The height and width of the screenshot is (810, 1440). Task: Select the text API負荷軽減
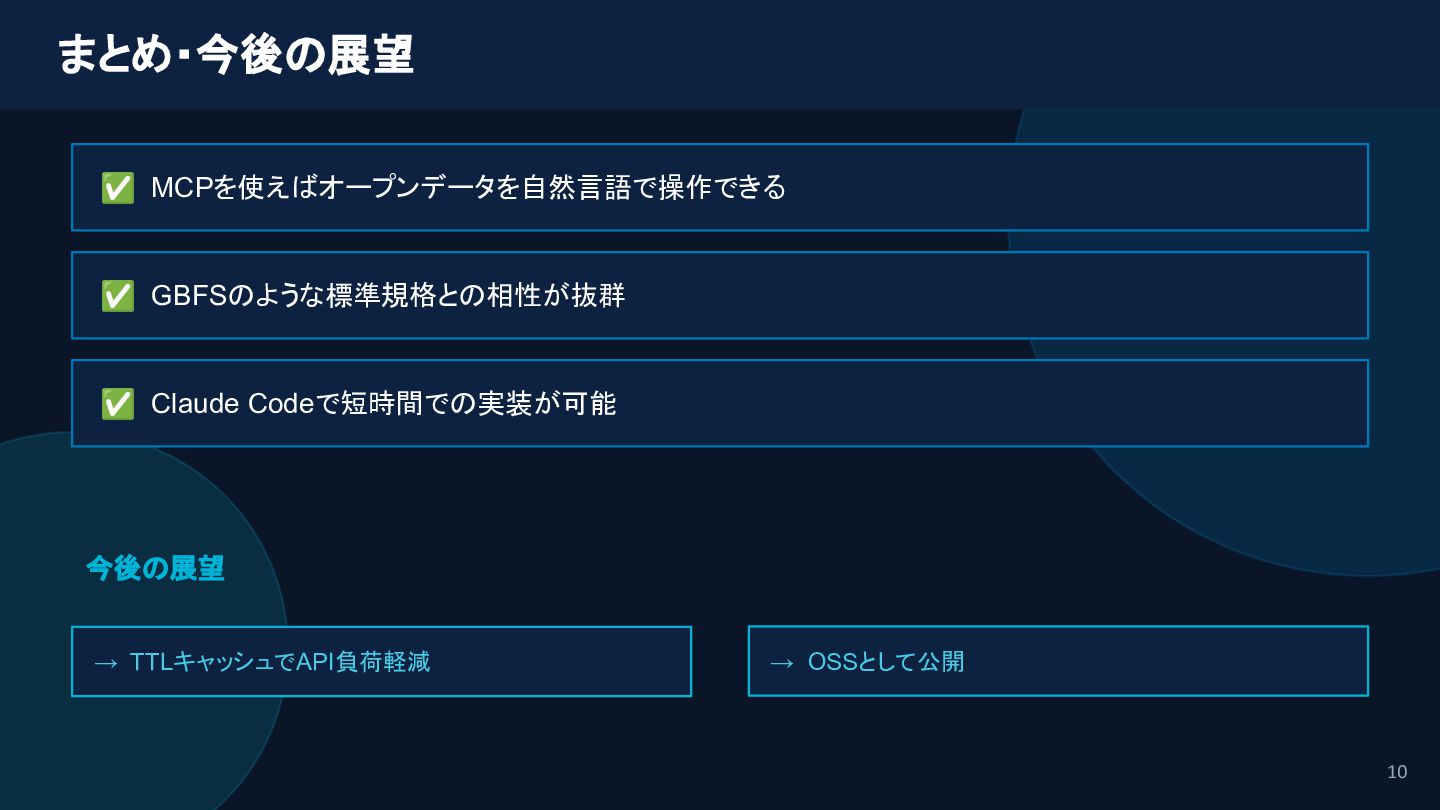click(363, 662)
